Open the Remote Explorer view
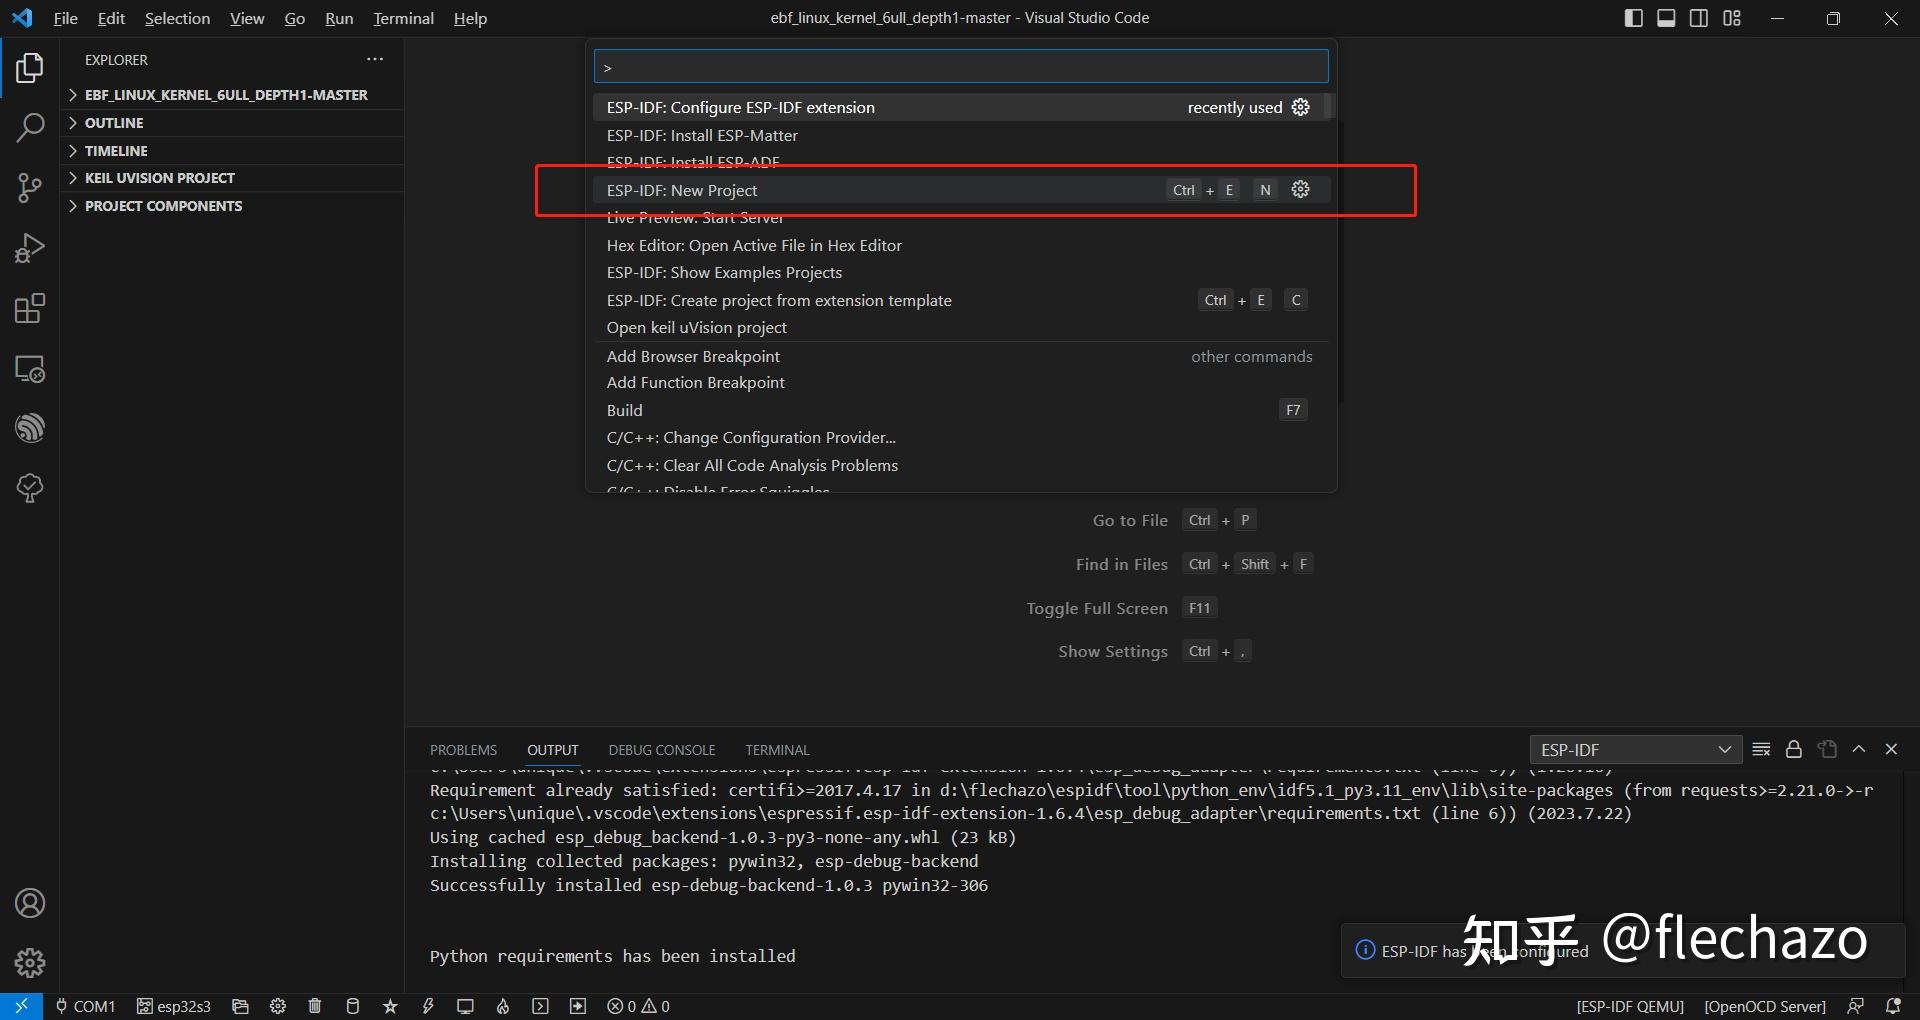 pos(30,369)
